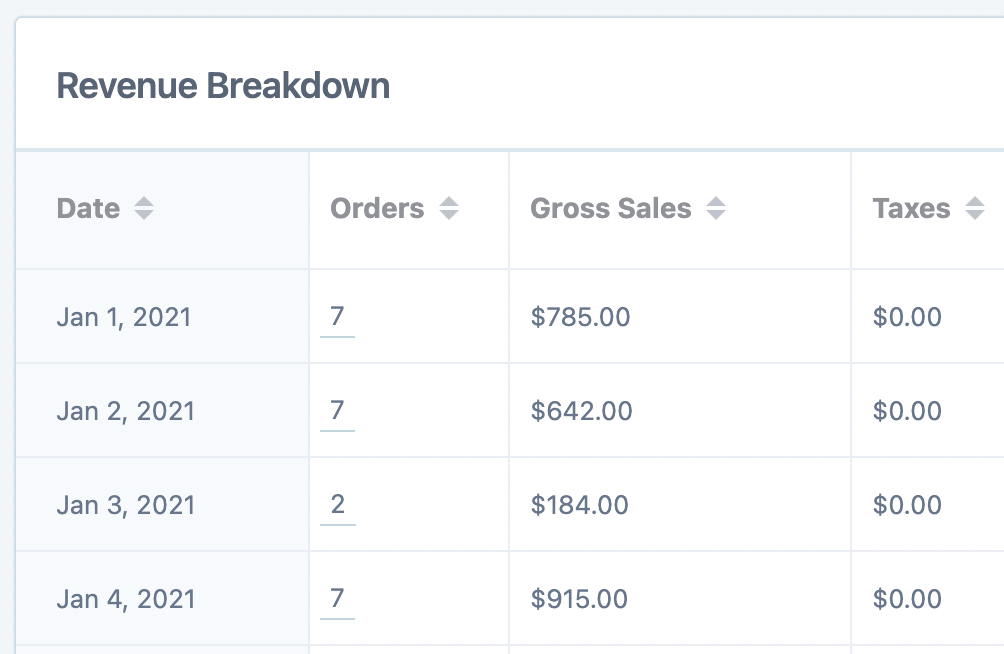1004x654 pixels.
Task: Sort Date column ascending with the up arrow
Action: tap(144, 202)
